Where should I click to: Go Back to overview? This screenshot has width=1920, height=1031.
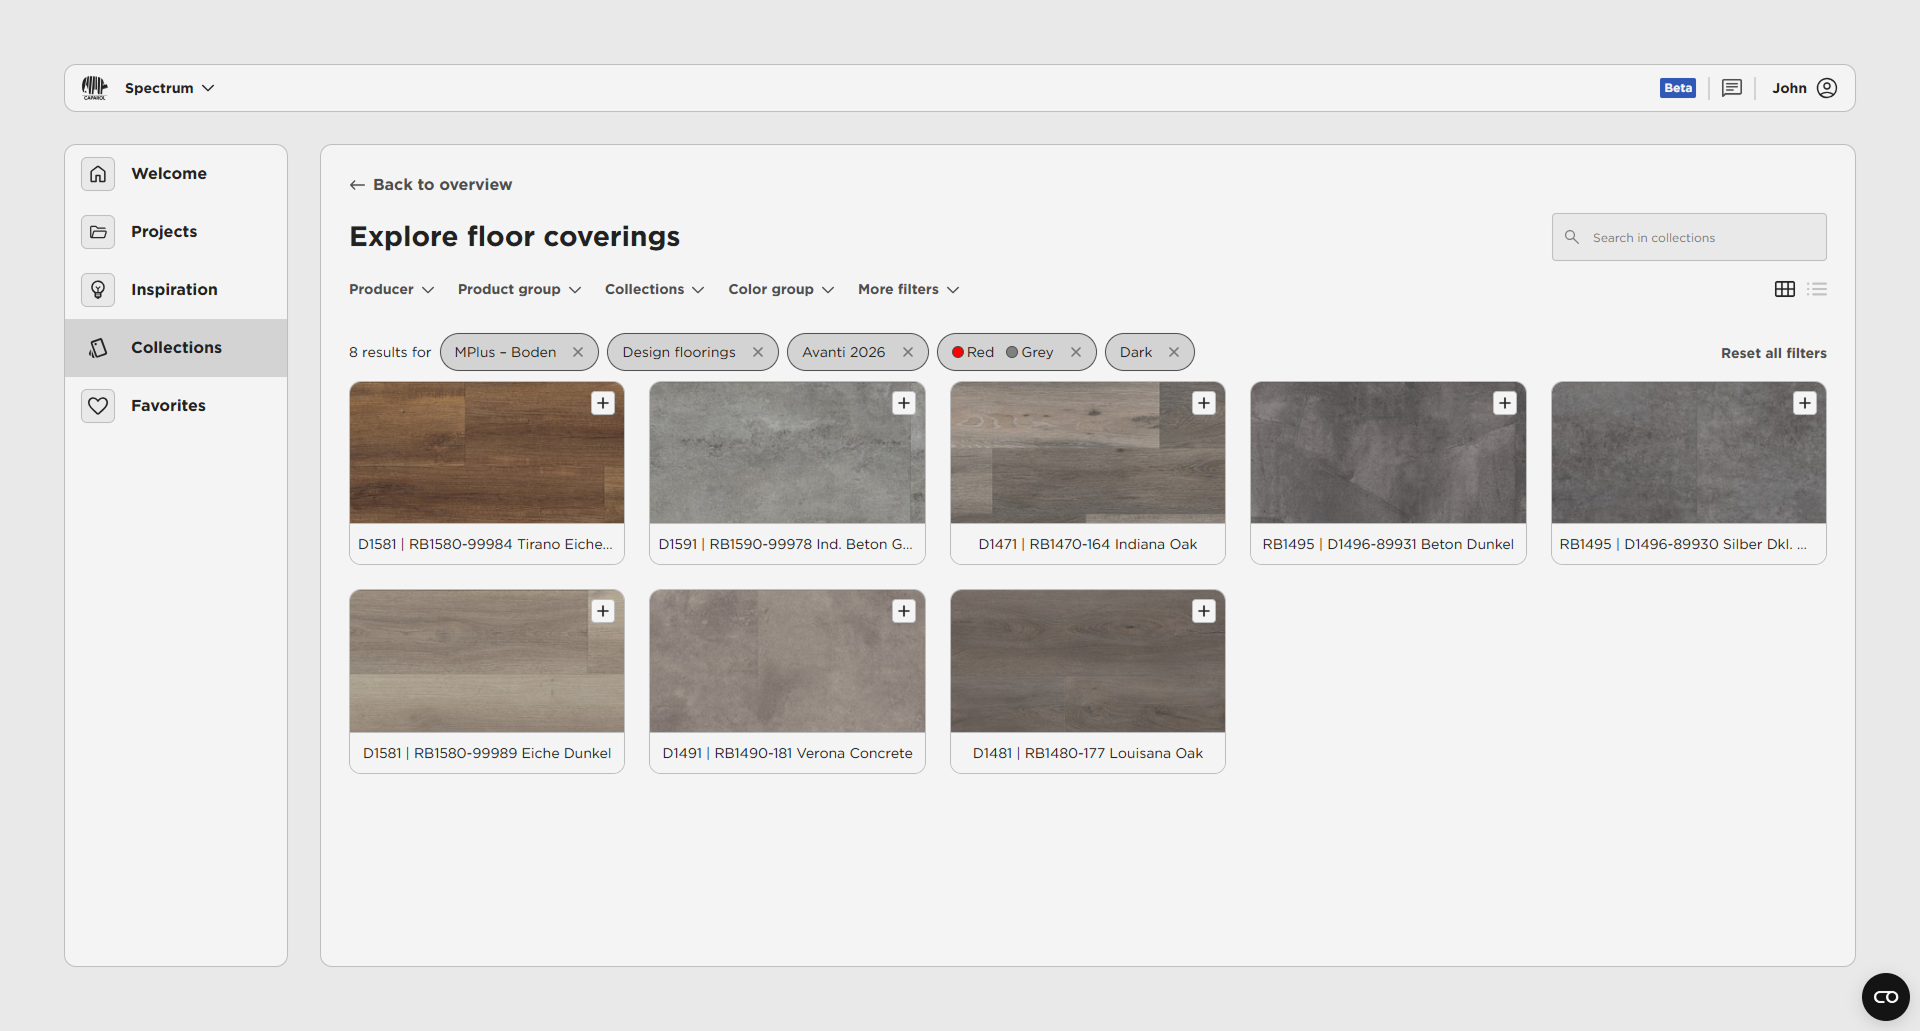(431, 185)
